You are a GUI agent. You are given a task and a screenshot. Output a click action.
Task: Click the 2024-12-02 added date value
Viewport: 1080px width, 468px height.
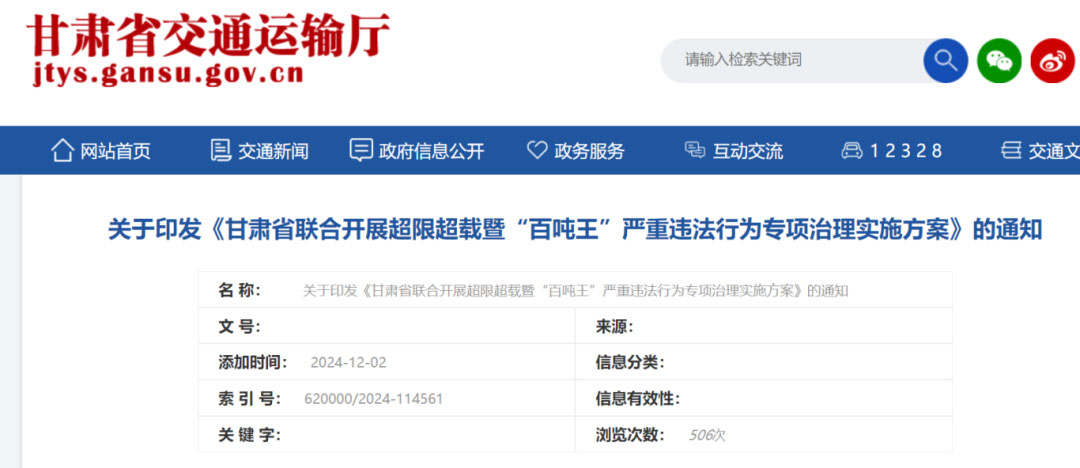point(348,362)
